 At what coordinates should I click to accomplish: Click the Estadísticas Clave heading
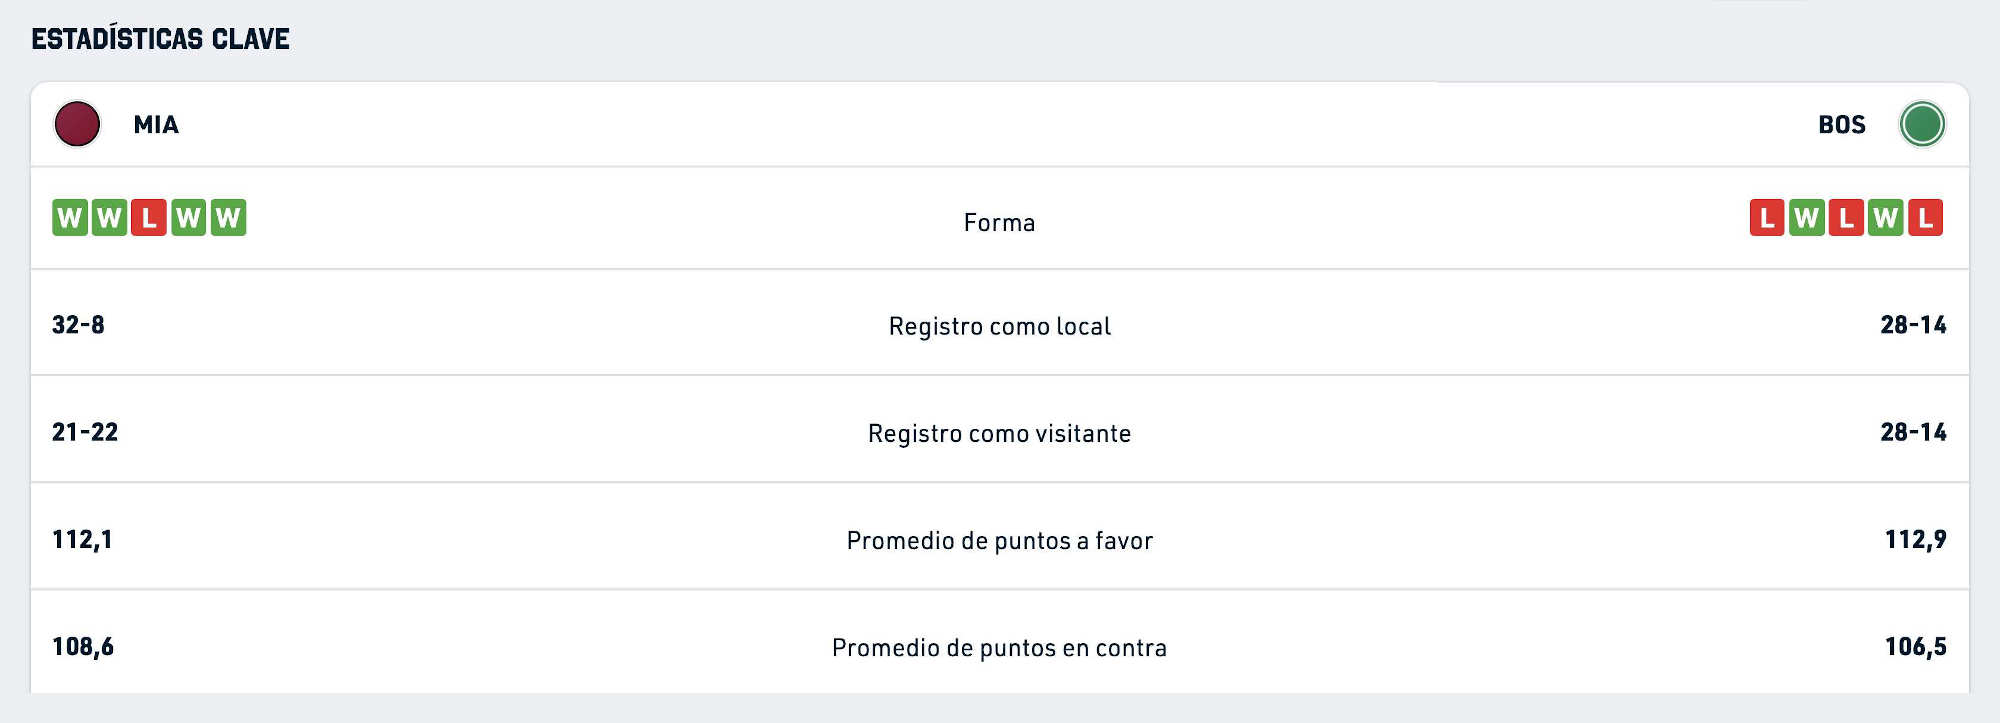161,39
